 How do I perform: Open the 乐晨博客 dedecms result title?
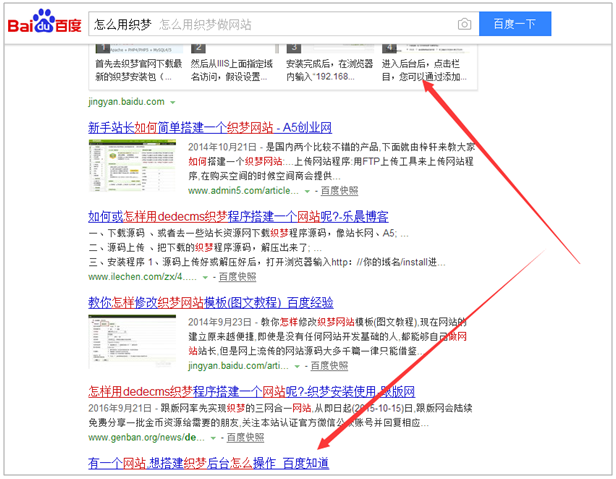(238, 216)
